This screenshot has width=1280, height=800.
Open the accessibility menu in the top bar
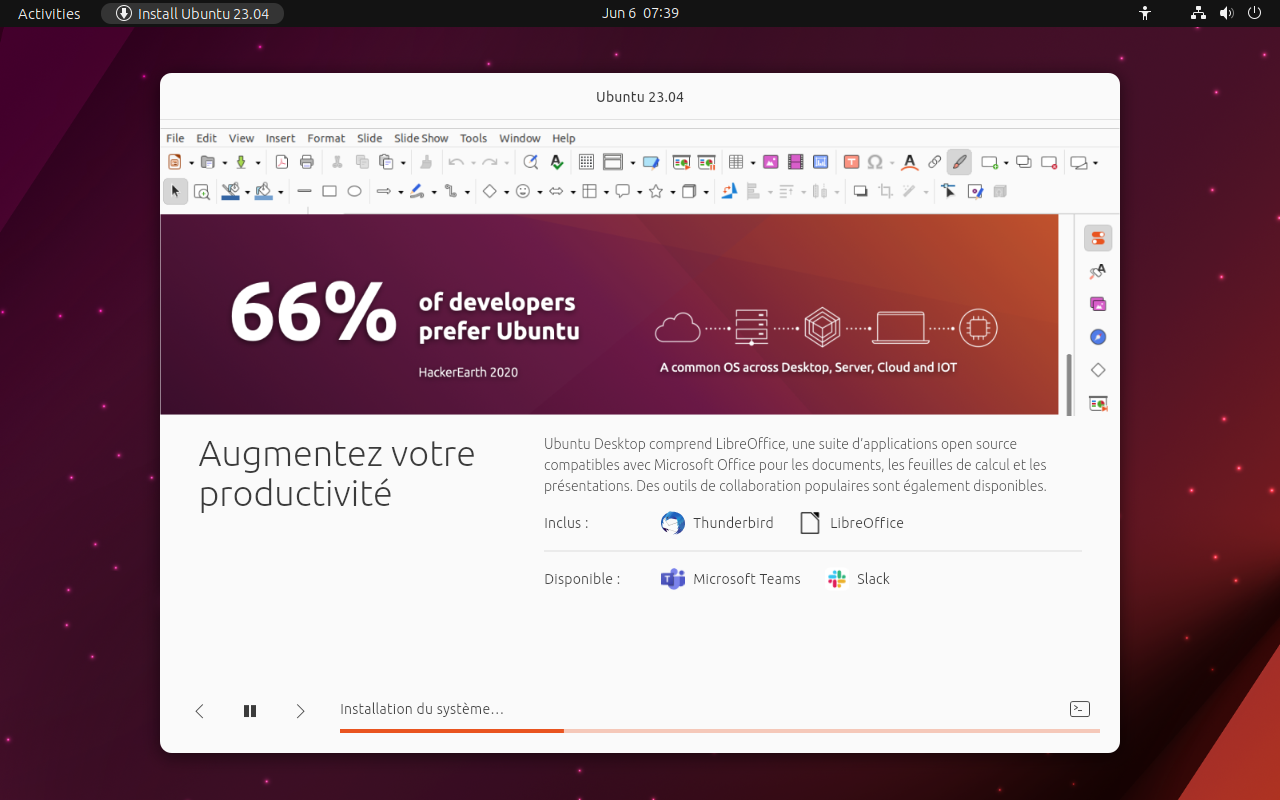click(1146, 13)
